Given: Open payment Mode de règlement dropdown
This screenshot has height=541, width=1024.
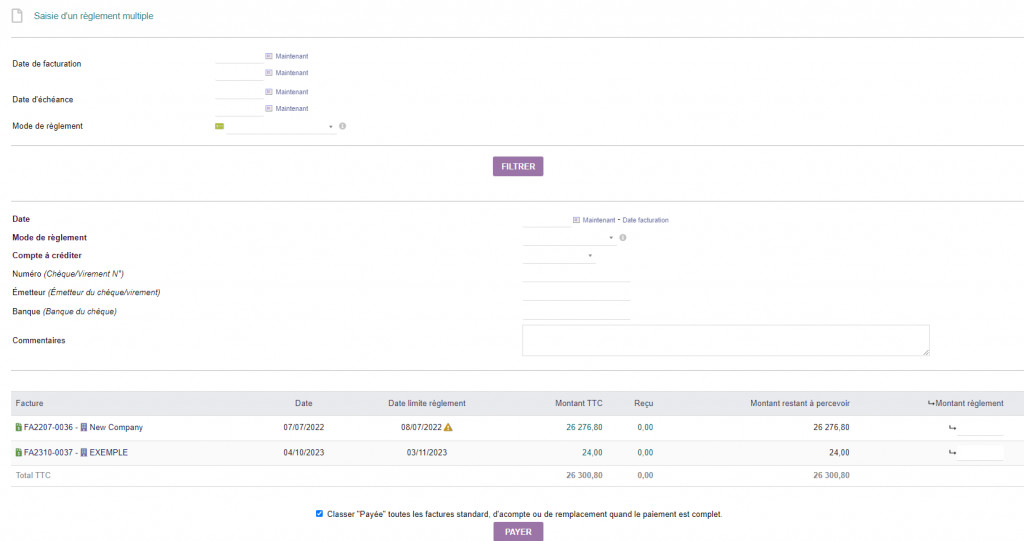Looking at the screenshot, I should pyautogui.click(x=569, y=238).
